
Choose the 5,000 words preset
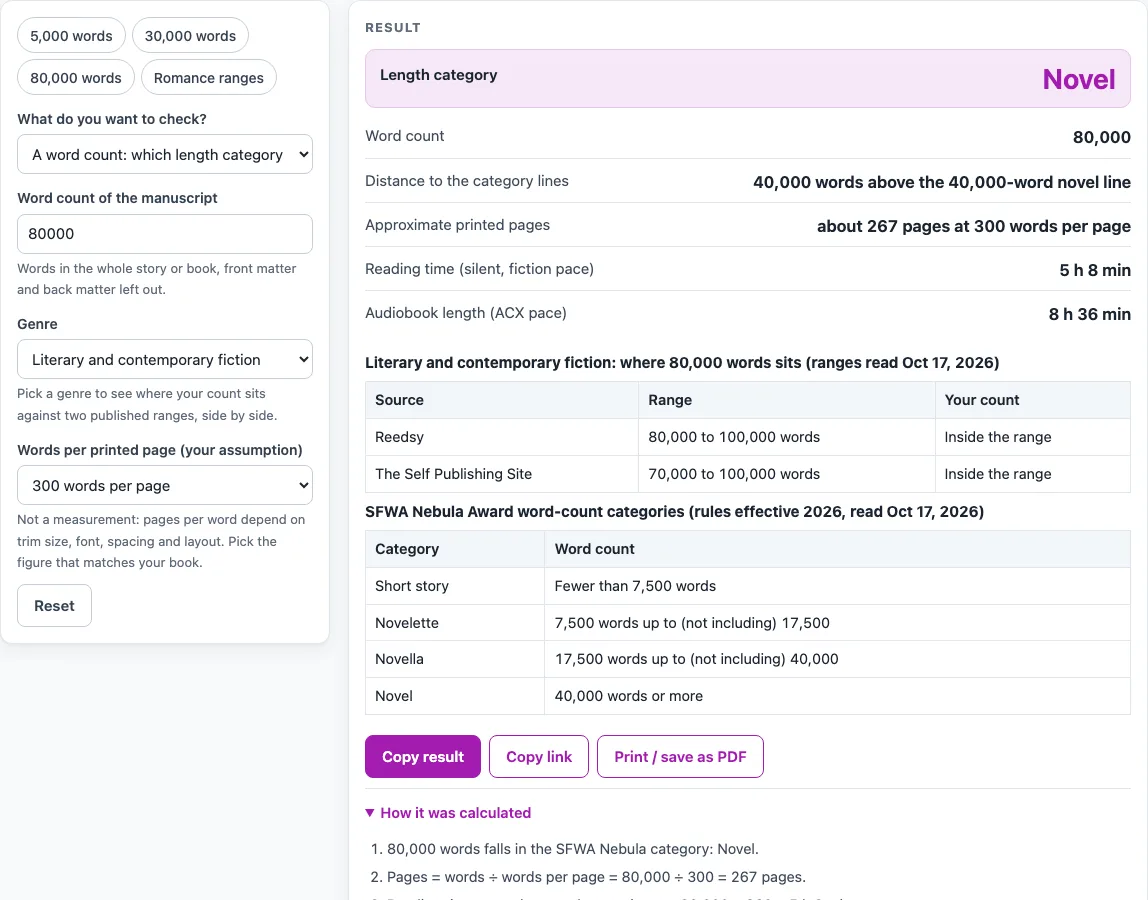pyautogui.click(x=71, y=36)
